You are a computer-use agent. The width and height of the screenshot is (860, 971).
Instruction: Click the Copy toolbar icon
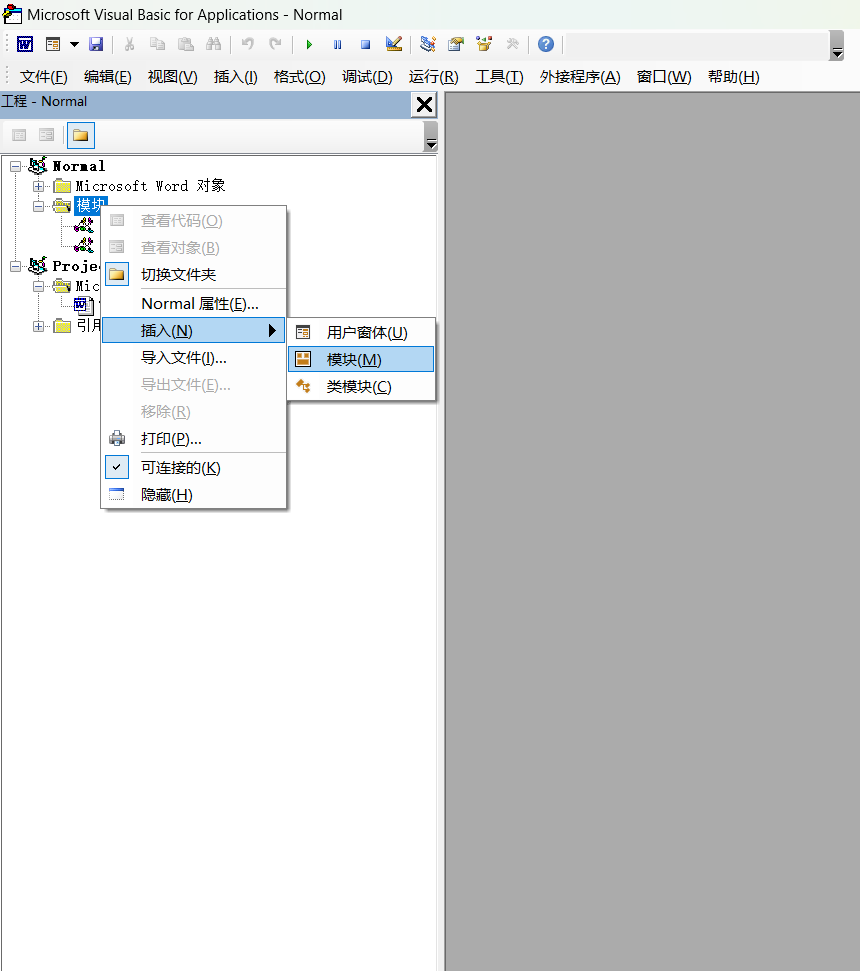click(157, 45)
